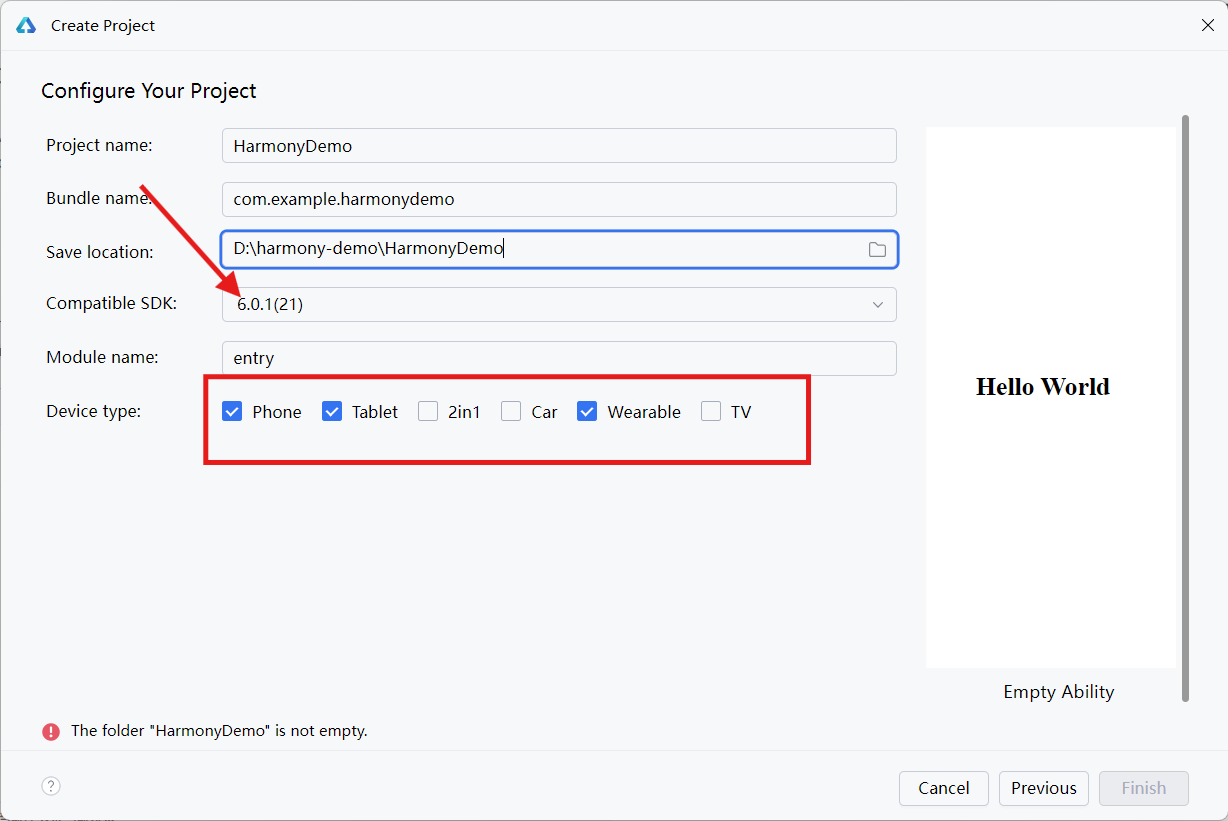The width and height of the screenshot is (1228, 821).
Task: Open the Compatible SDK dropdown
Action: point(559,304)
